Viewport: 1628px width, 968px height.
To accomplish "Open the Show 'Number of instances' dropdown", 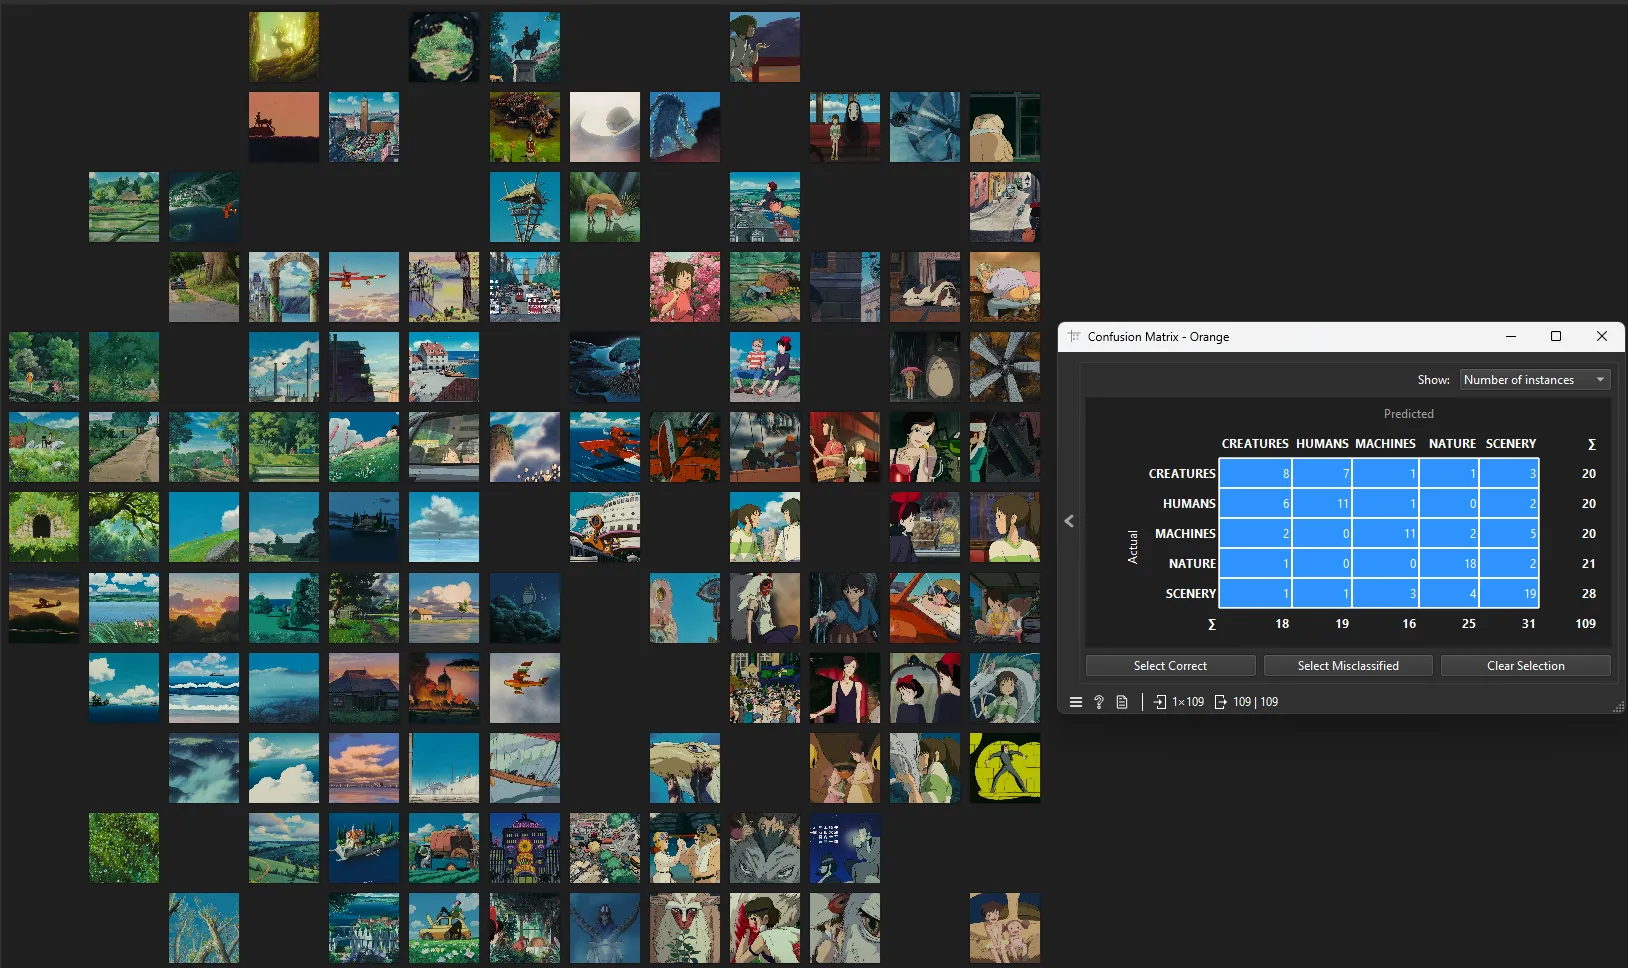I will point(1535,380).
